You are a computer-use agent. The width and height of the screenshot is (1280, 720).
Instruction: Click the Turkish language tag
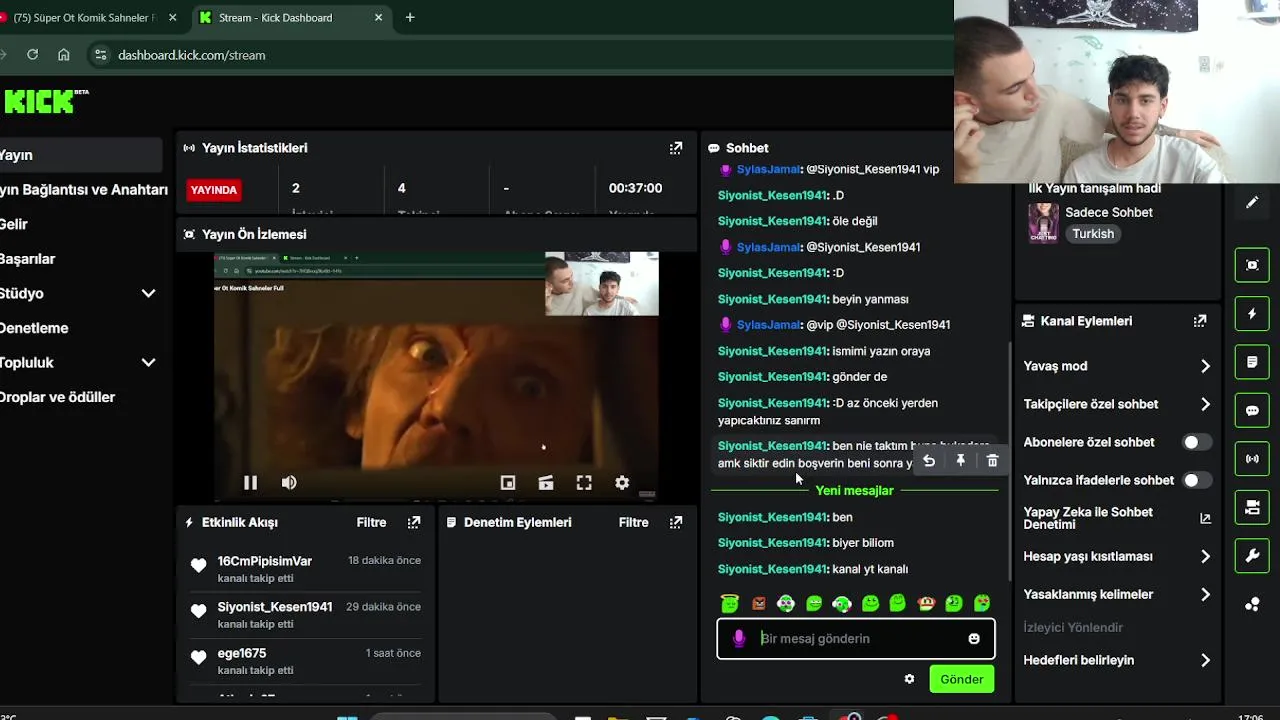(1092, 234)
